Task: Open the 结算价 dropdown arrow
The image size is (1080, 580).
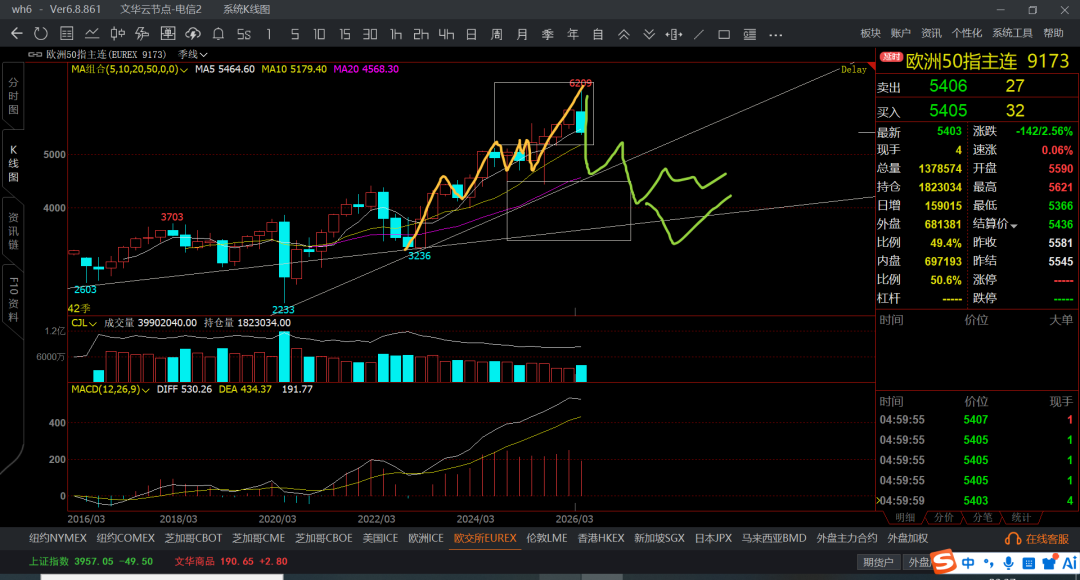Action: click(x=1014, y=226)
